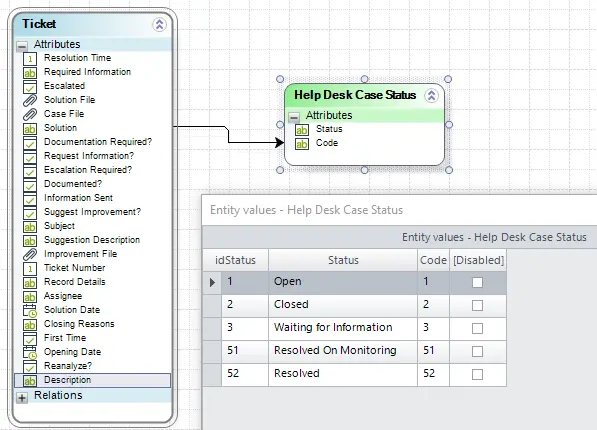Click the boolean icon beside Suggest Improvement?
The width and height of the screenshot is (597, 430).
pyautogui.click(x=30, y=213)
